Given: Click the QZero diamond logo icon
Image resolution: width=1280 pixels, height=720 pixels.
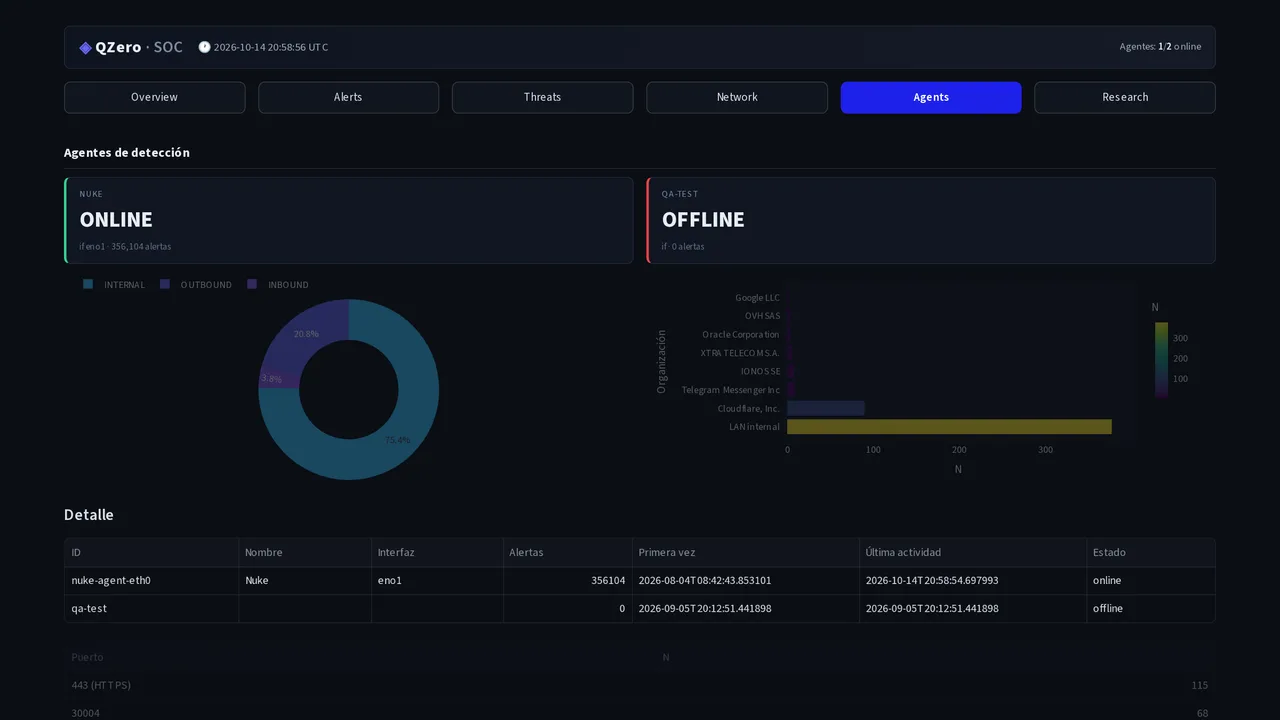Looking at the screenshot, I should coord(86,48).
